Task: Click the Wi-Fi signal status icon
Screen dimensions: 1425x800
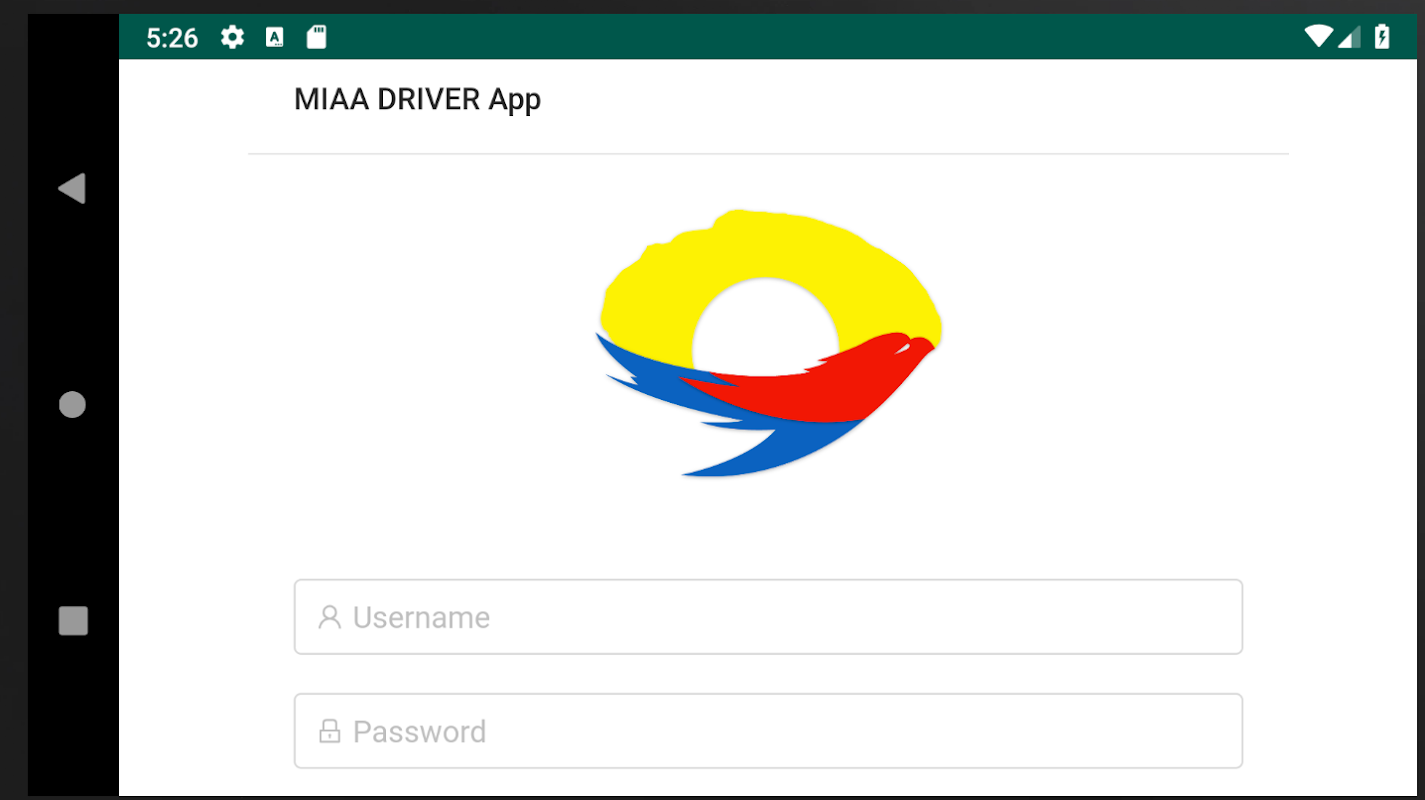Action: 1320,37
